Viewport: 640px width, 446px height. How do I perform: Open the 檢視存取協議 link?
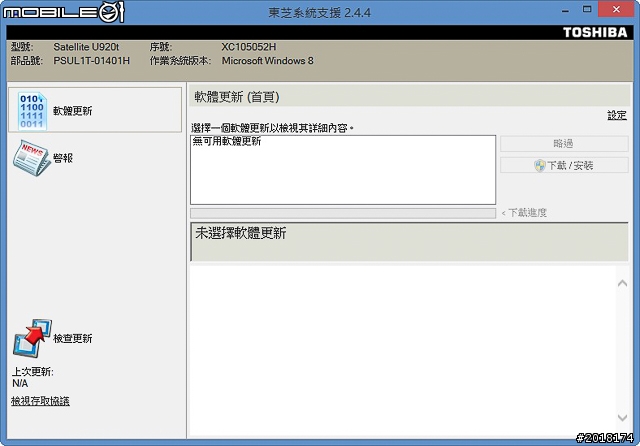pos(40,401)
